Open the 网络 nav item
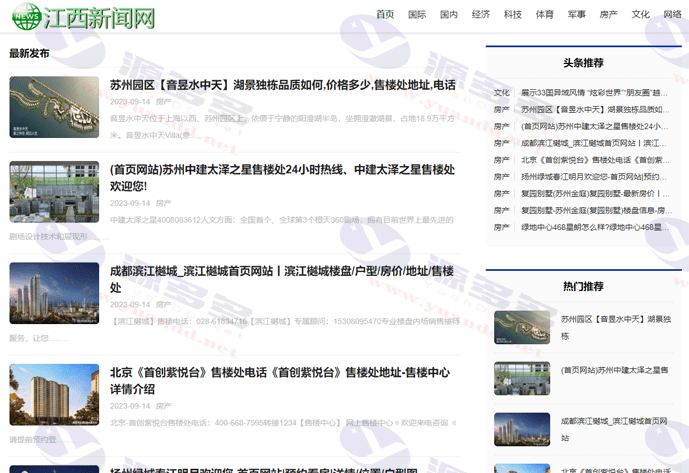This screenshot has height=473, width=689. coord(672,15)
